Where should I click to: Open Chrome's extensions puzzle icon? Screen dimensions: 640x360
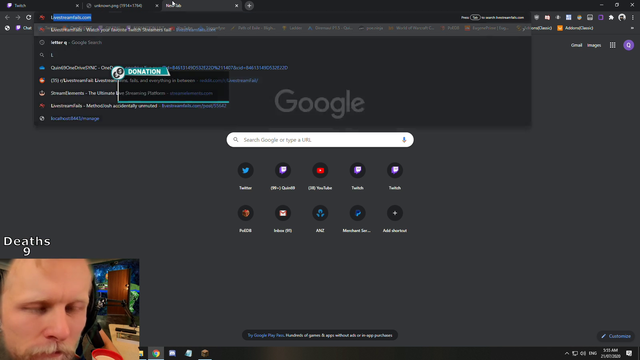click(611, 18)
